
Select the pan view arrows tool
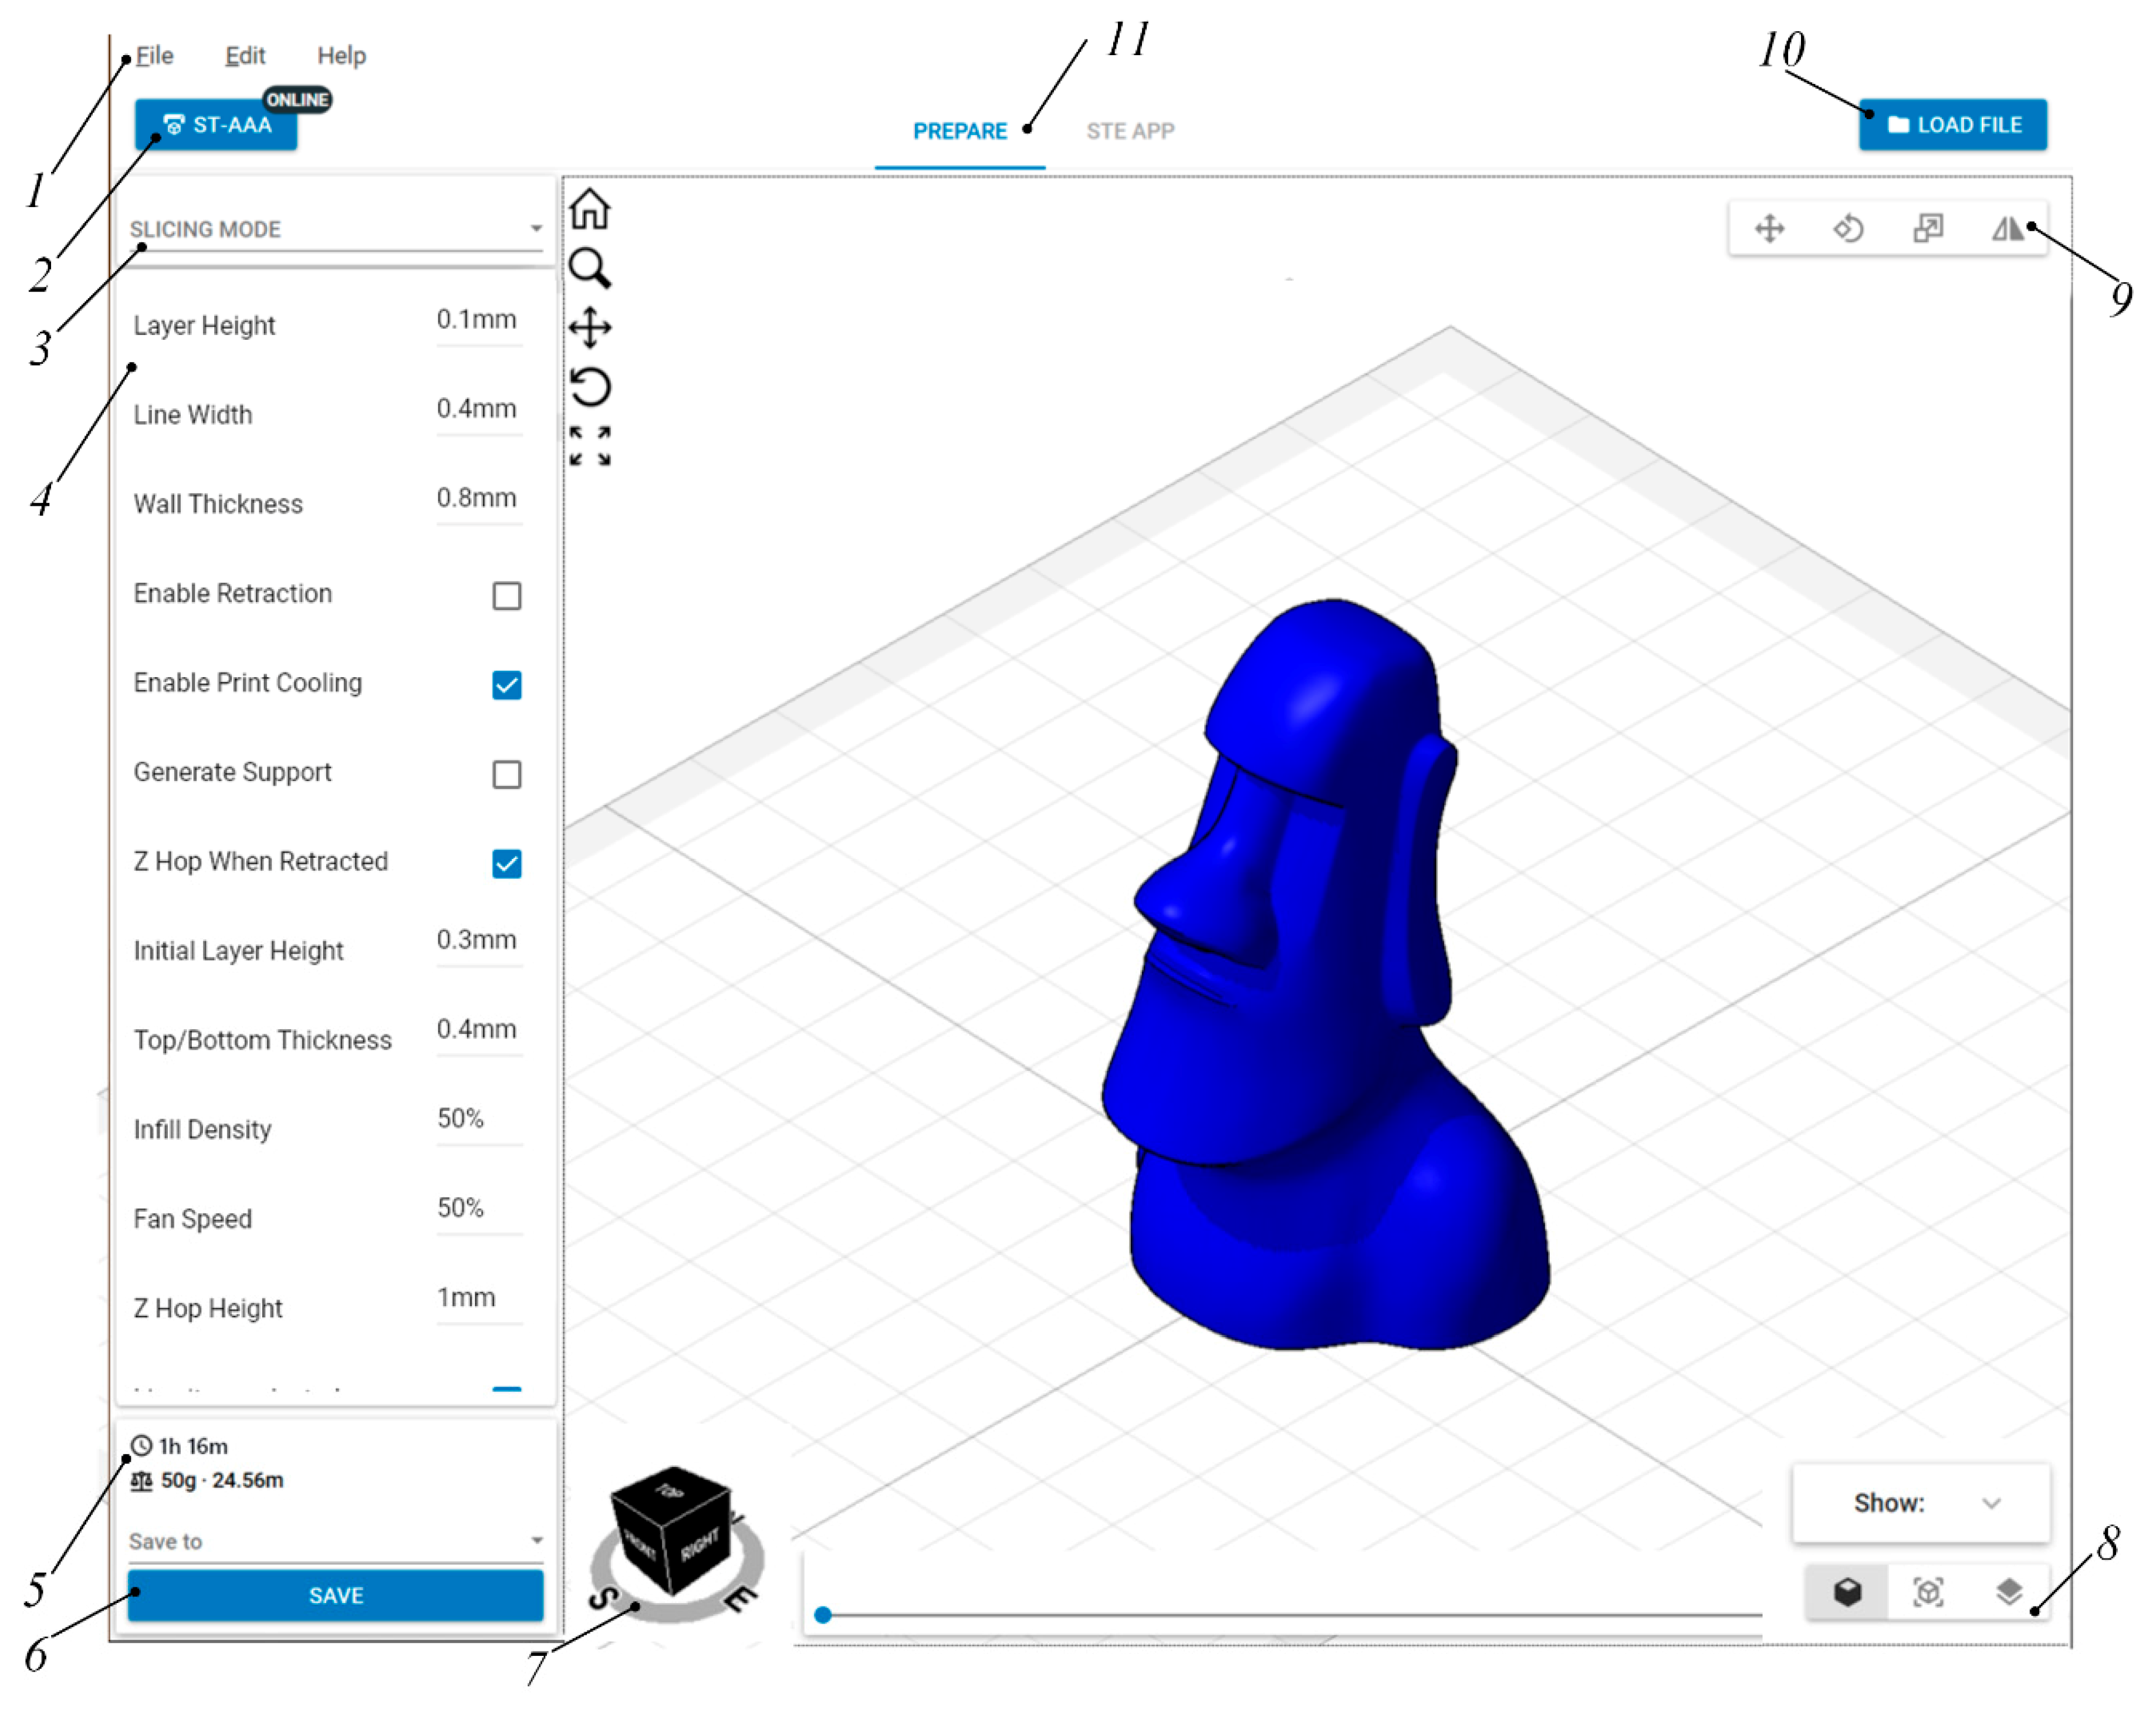(590, 327)
